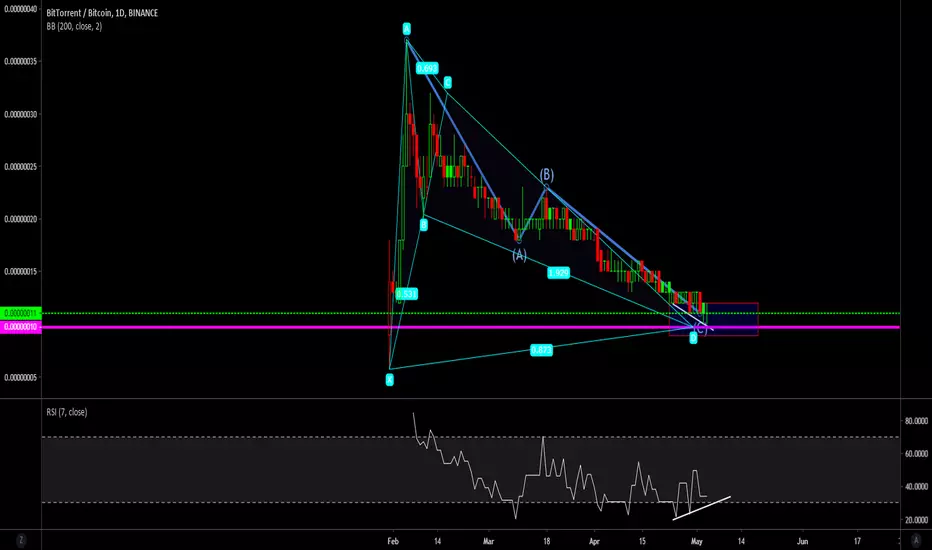The height and width of the screenshot is (550, 932).
Task: Select the cyan C point label of the pattern
Action: click(447, 83)
